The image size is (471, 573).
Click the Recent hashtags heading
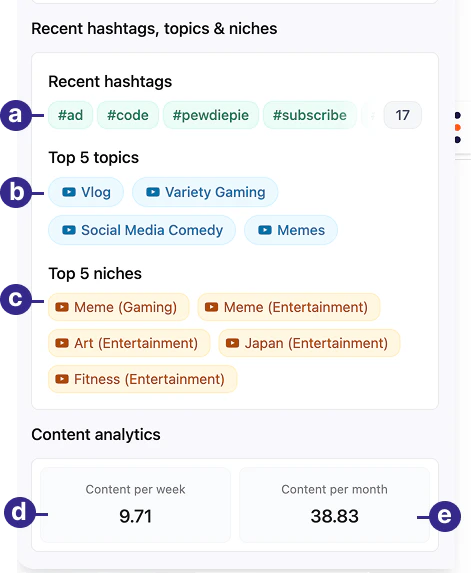110,81
